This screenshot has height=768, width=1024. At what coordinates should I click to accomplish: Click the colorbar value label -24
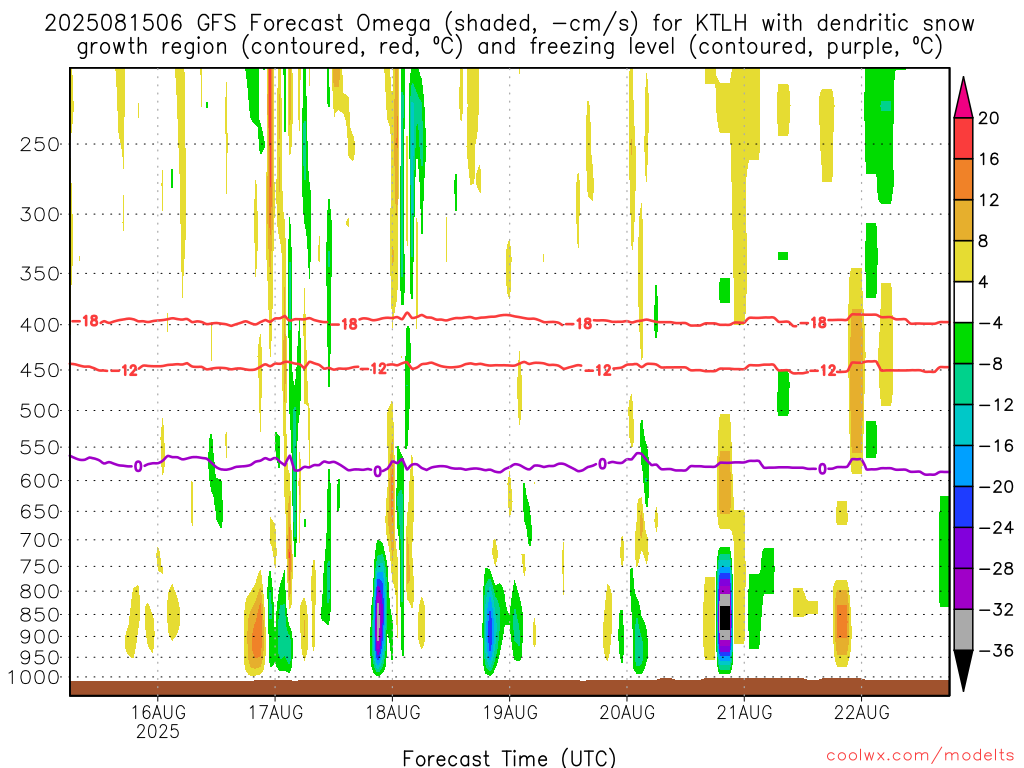(997, 528)
